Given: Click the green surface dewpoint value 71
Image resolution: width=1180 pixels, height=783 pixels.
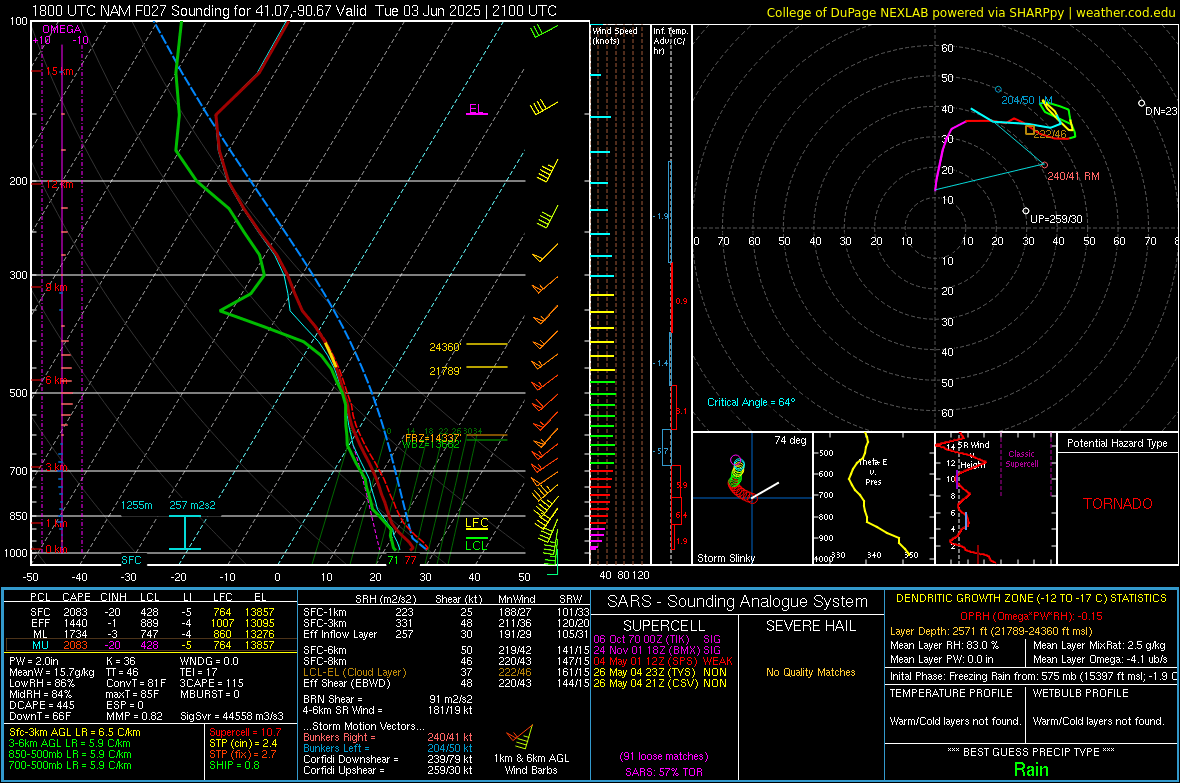Looking at the screenshot, I should coord(393,560).
